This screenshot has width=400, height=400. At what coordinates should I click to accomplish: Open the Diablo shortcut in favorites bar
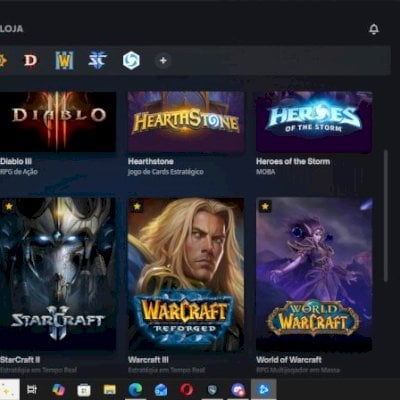[x=30, y=61]
